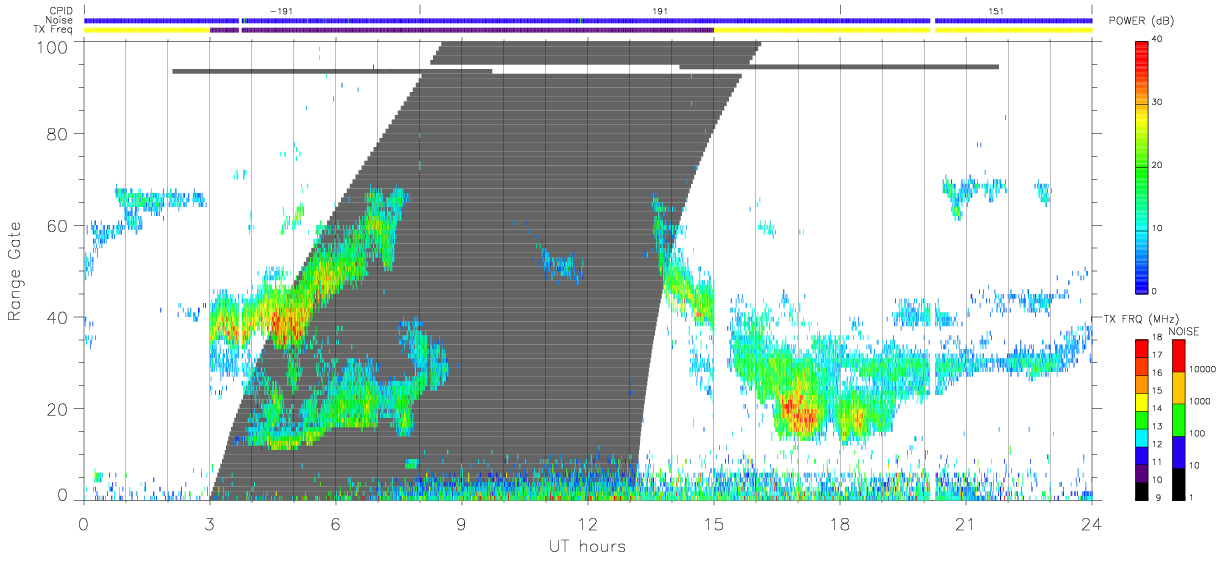The width and height of the screenshot is (1228, 567).
Task: Click the green swatch in the NOISE legend
Action: point(1179,419)
